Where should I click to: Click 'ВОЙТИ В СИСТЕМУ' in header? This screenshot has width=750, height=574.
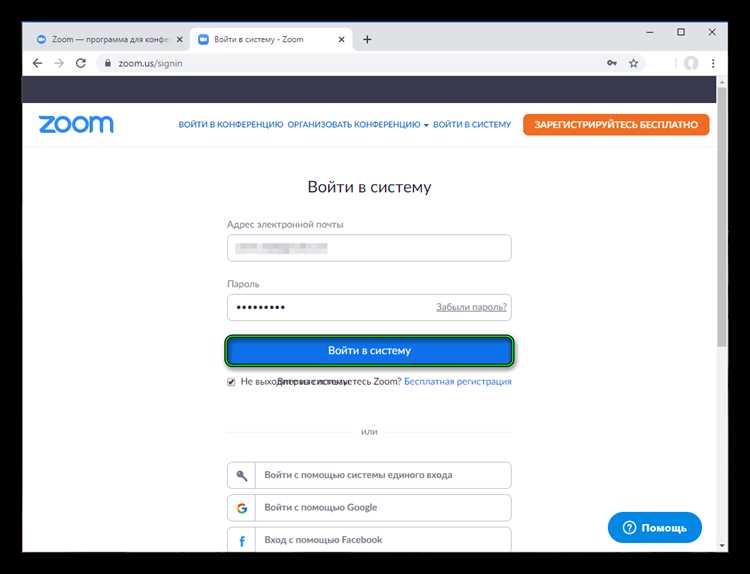(x=472, y=124)
